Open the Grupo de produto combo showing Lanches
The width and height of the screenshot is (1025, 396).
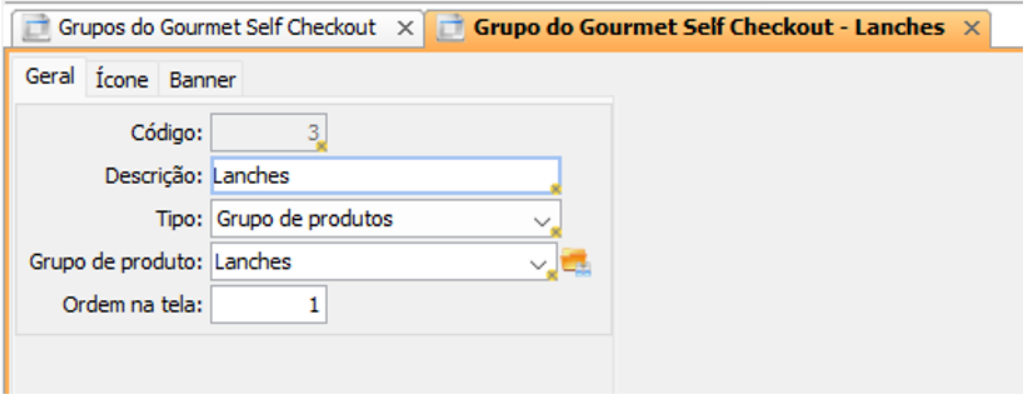(x=384, y=262)
